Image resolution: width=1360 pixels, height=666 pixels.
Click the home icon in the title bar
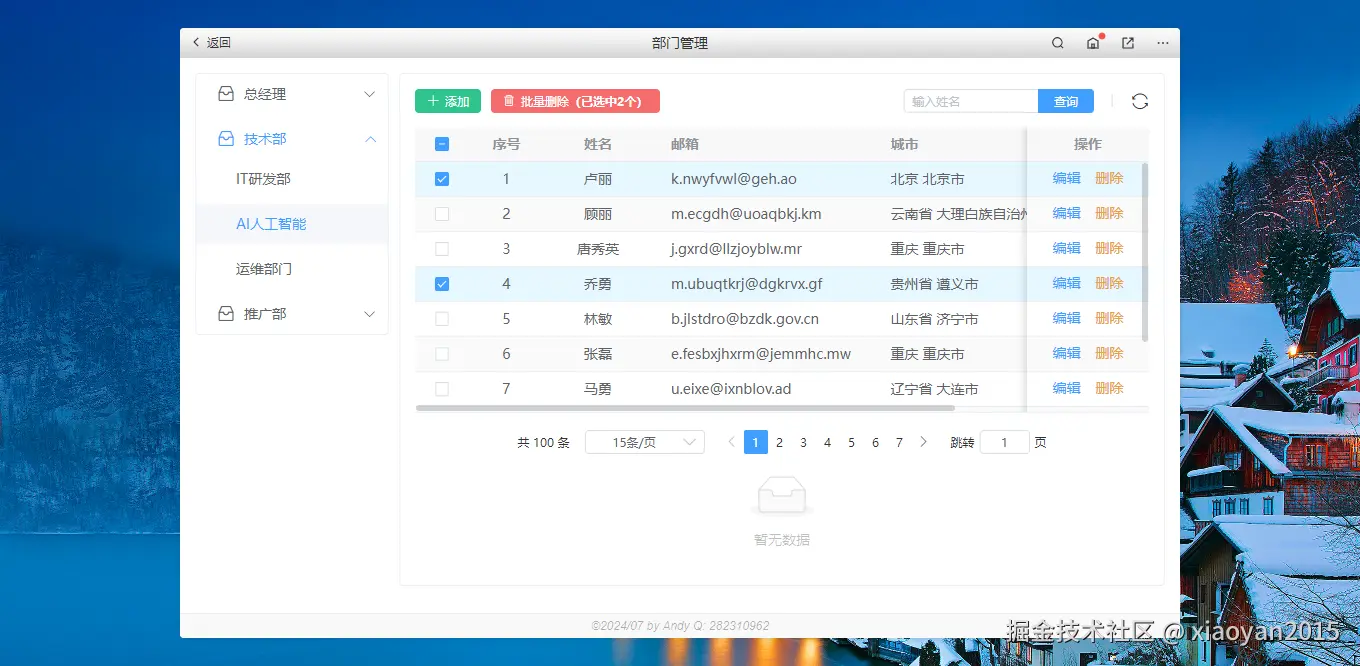coord(1092,43)
